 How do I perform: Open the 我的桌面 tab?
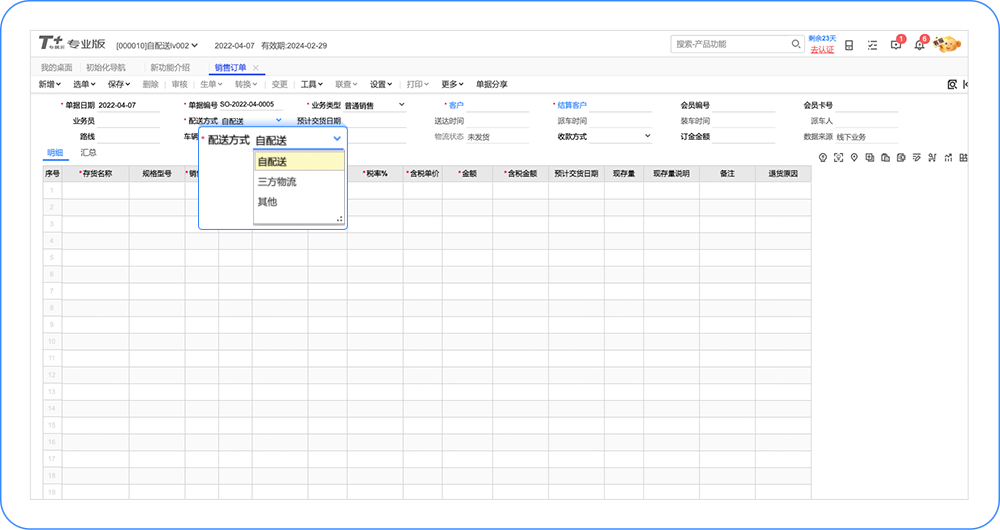[56, 68]
